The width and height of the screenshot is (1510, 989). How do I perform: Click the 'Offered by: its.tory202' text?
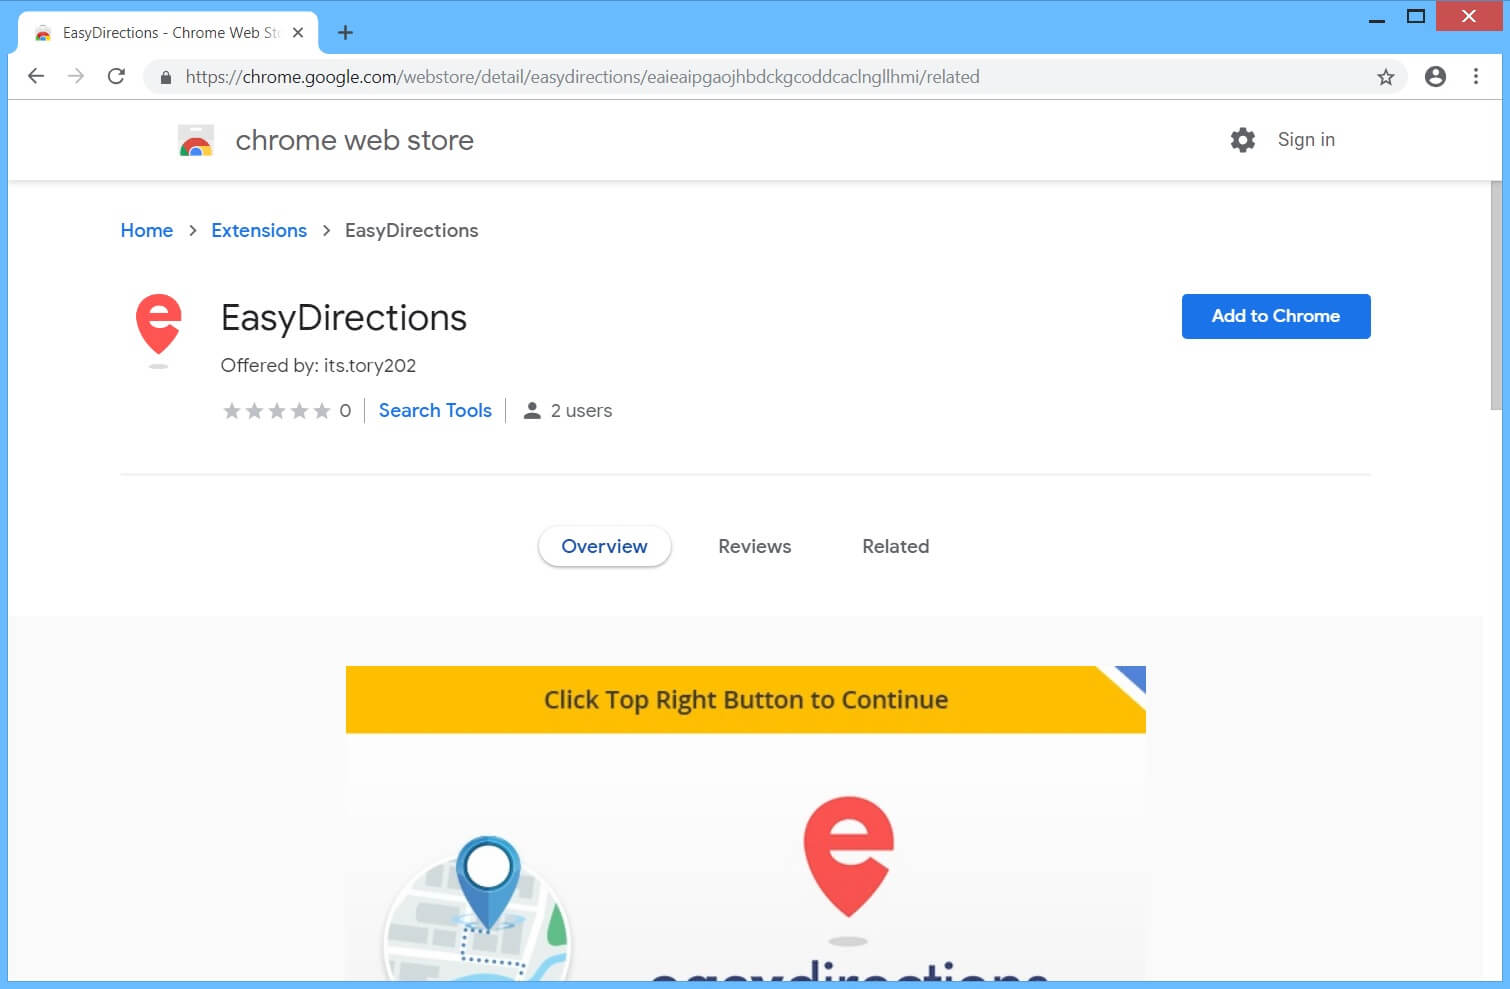pos(318,365)
